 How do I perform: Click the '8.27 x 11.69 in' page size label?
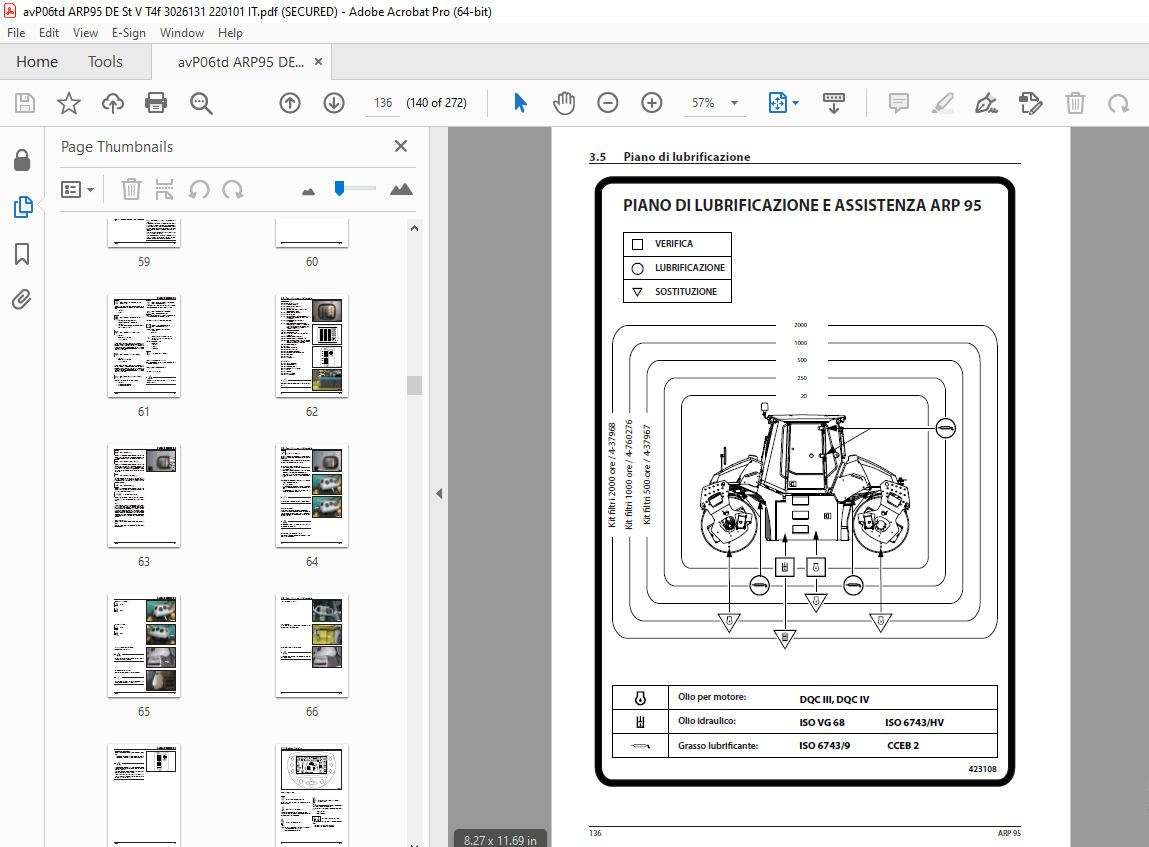pyautogui.click(x=500, y=840)
